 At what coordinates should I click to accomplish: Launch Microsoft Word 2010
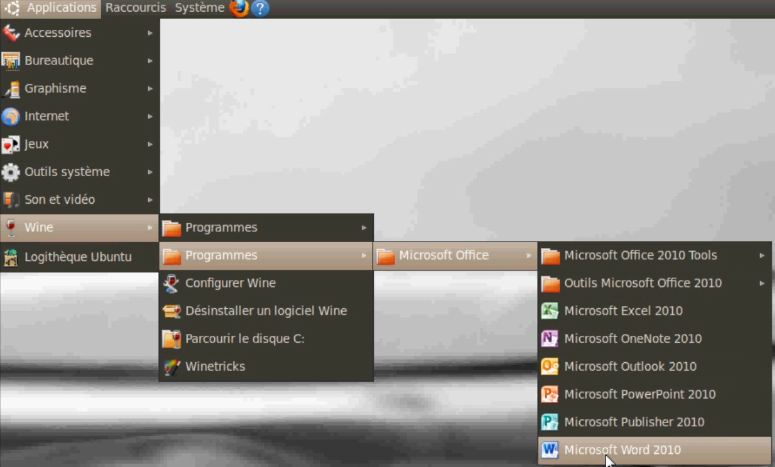(x=654, y=450)
